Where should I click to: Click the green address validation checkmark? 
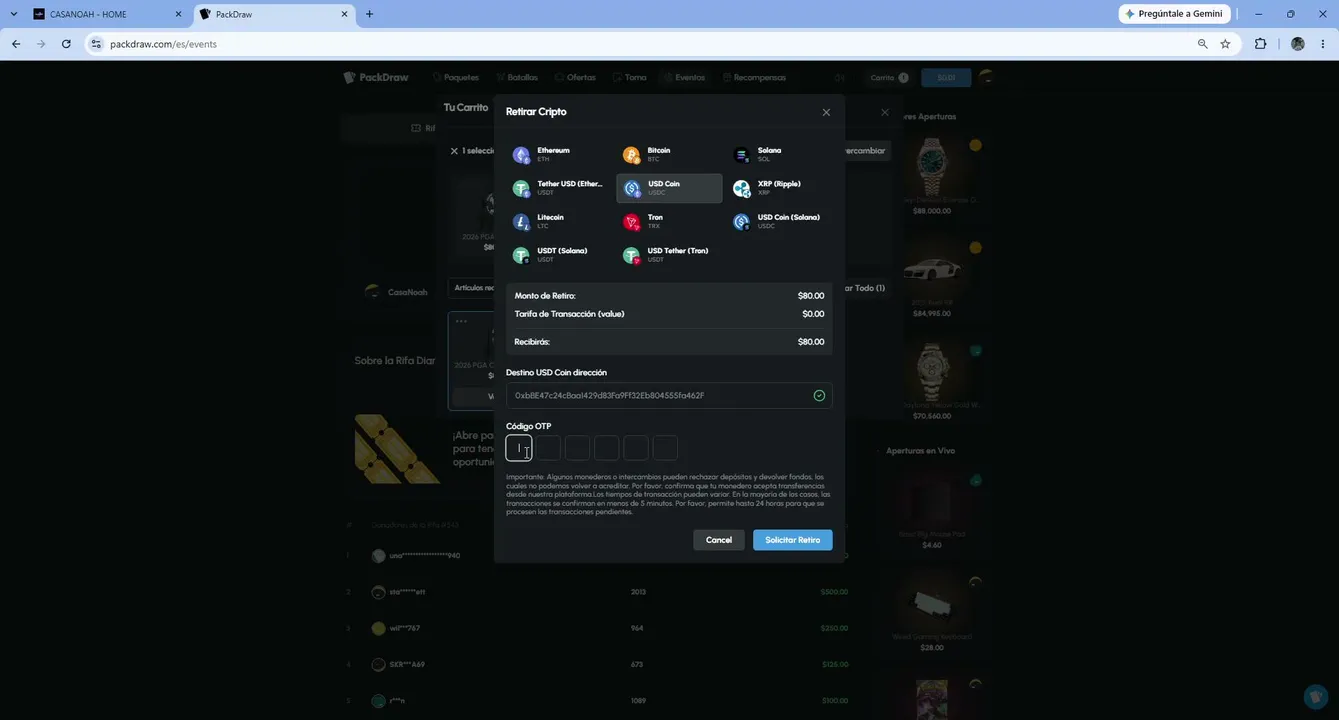pyautogui.click(x=819, y=396)
